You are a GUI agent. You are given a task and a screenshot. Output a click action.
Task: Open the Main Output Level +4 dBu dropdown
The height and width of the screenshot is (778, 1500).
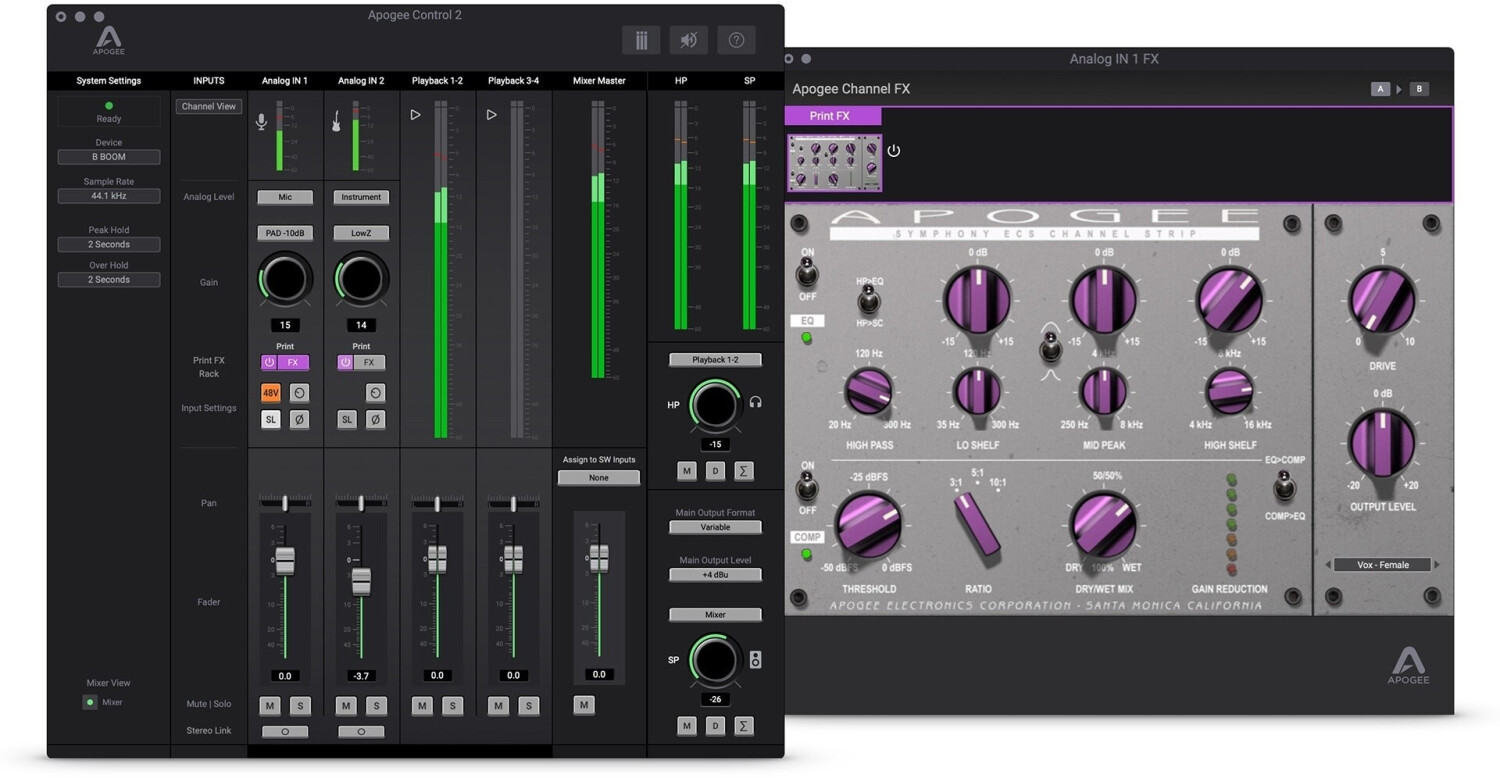pyautogui.click(x=715, y=575)
